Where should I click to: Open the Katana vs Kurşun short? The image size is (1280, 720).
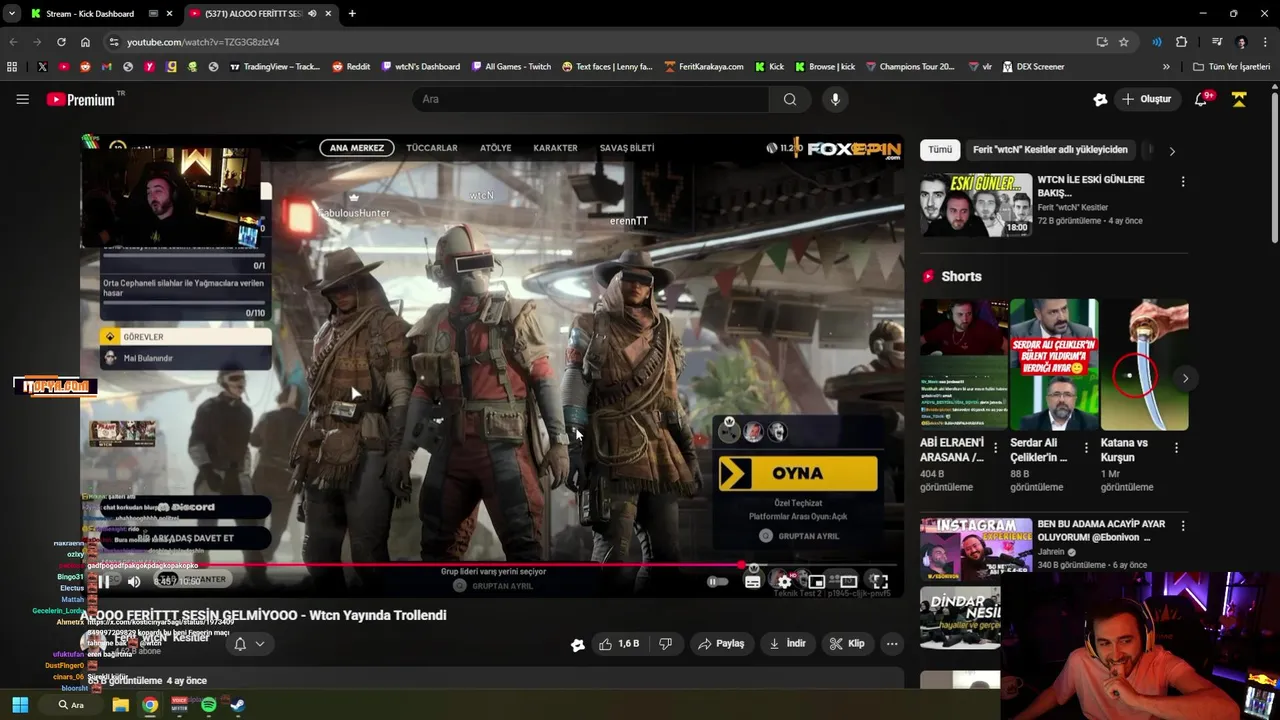pyautogui.click(x=1145, y=365)
